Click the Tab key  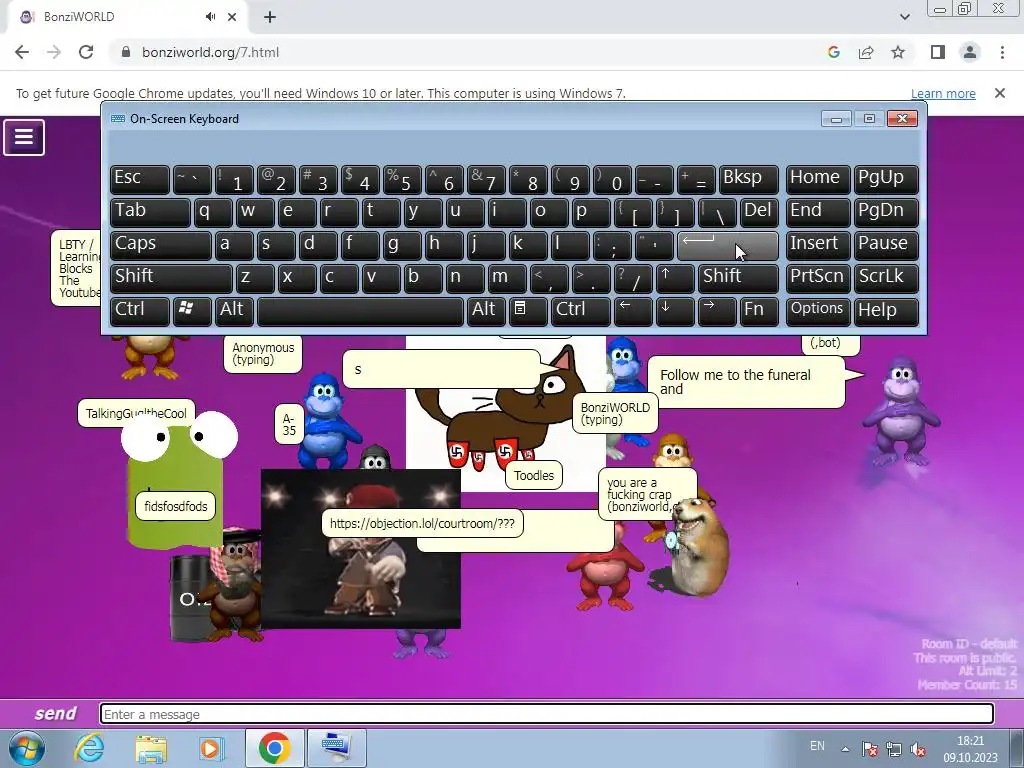(x=150, y=212)
